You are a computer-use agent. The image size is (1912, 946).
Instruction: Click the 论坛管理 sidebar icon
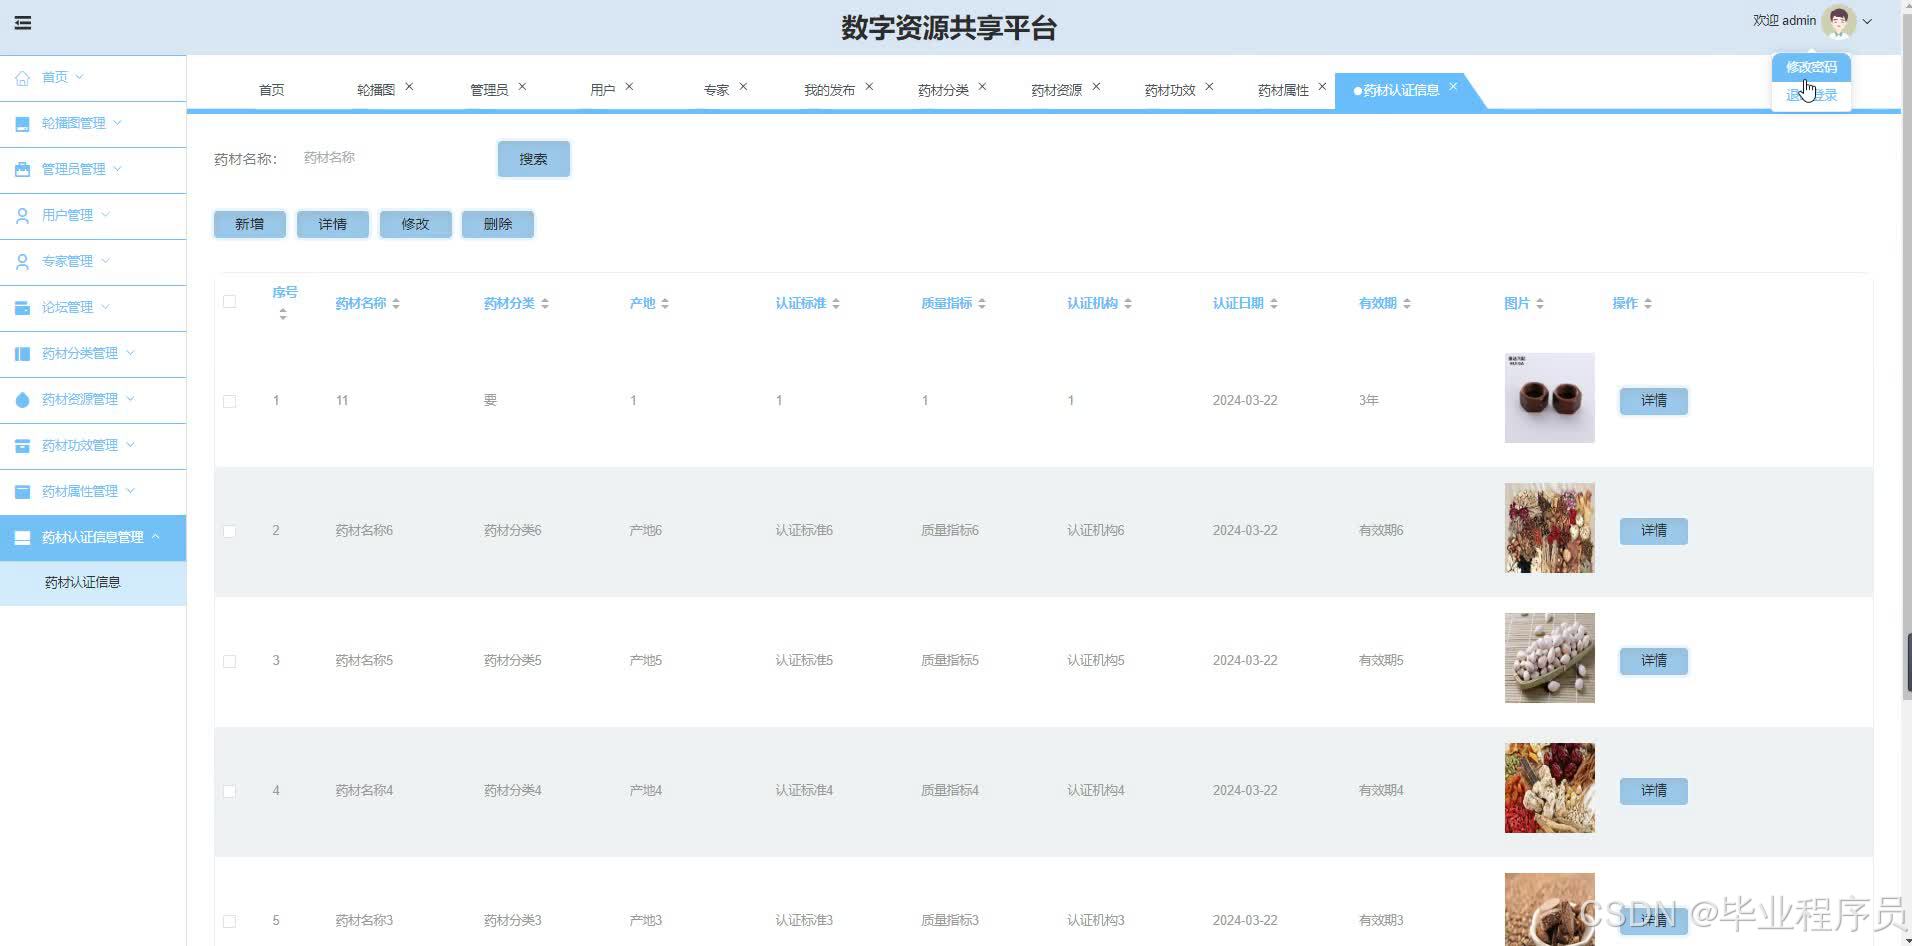(22, 307)
